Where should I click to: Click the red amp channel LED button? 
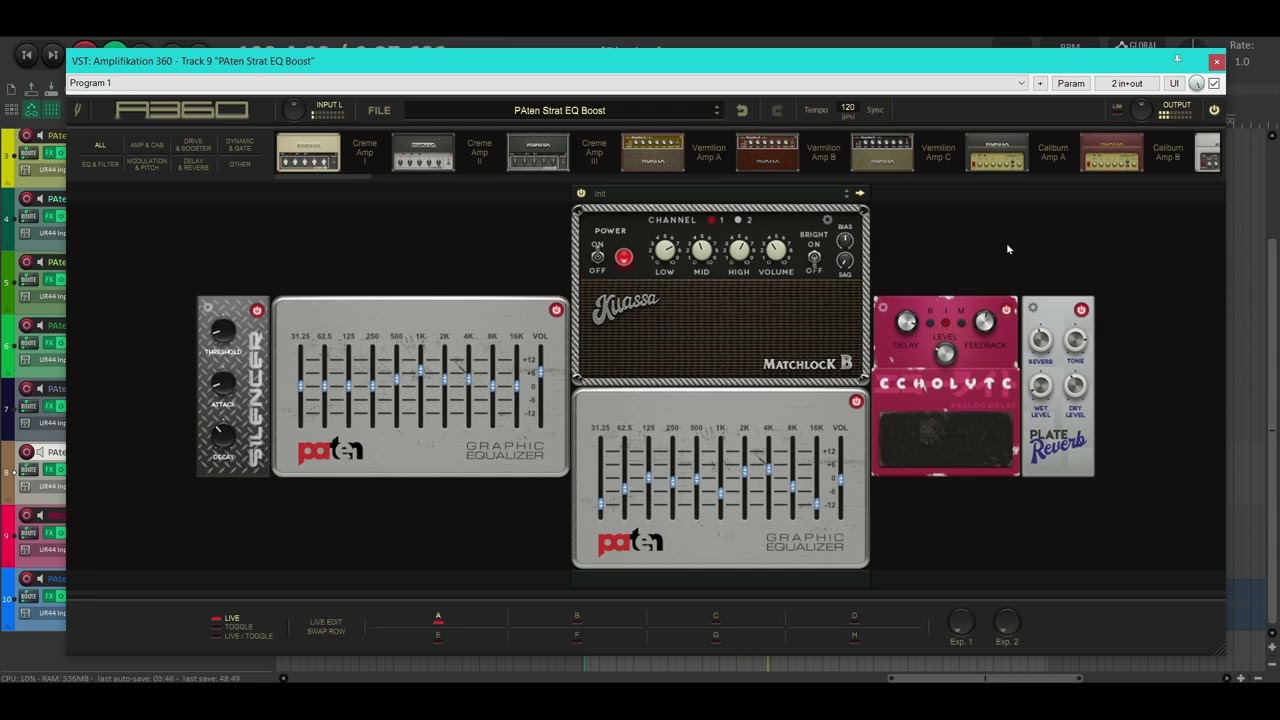(x=712, y=220)
